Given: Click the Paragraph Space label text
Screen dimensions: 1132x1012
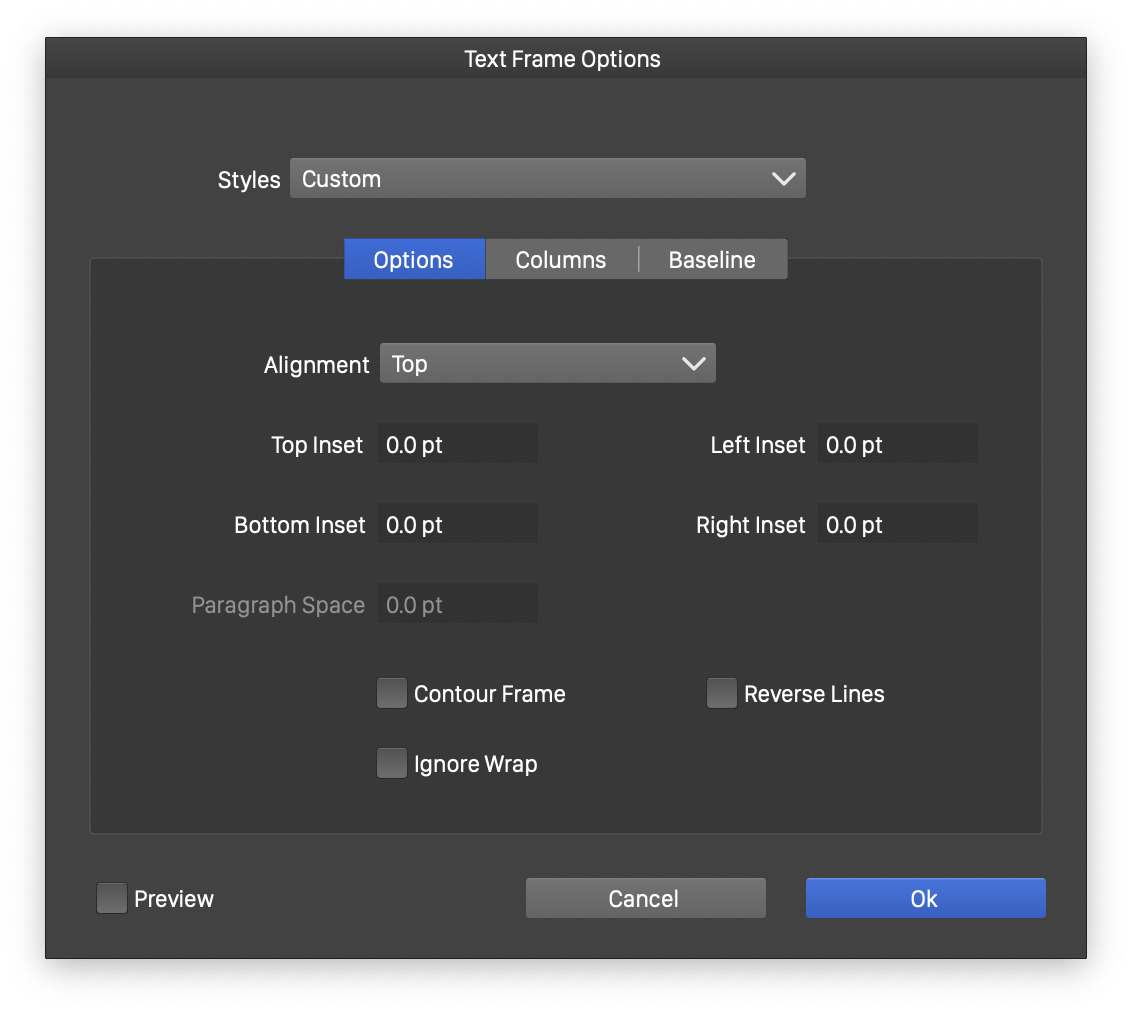Looking at the screenshot, I should click(278, 606).
